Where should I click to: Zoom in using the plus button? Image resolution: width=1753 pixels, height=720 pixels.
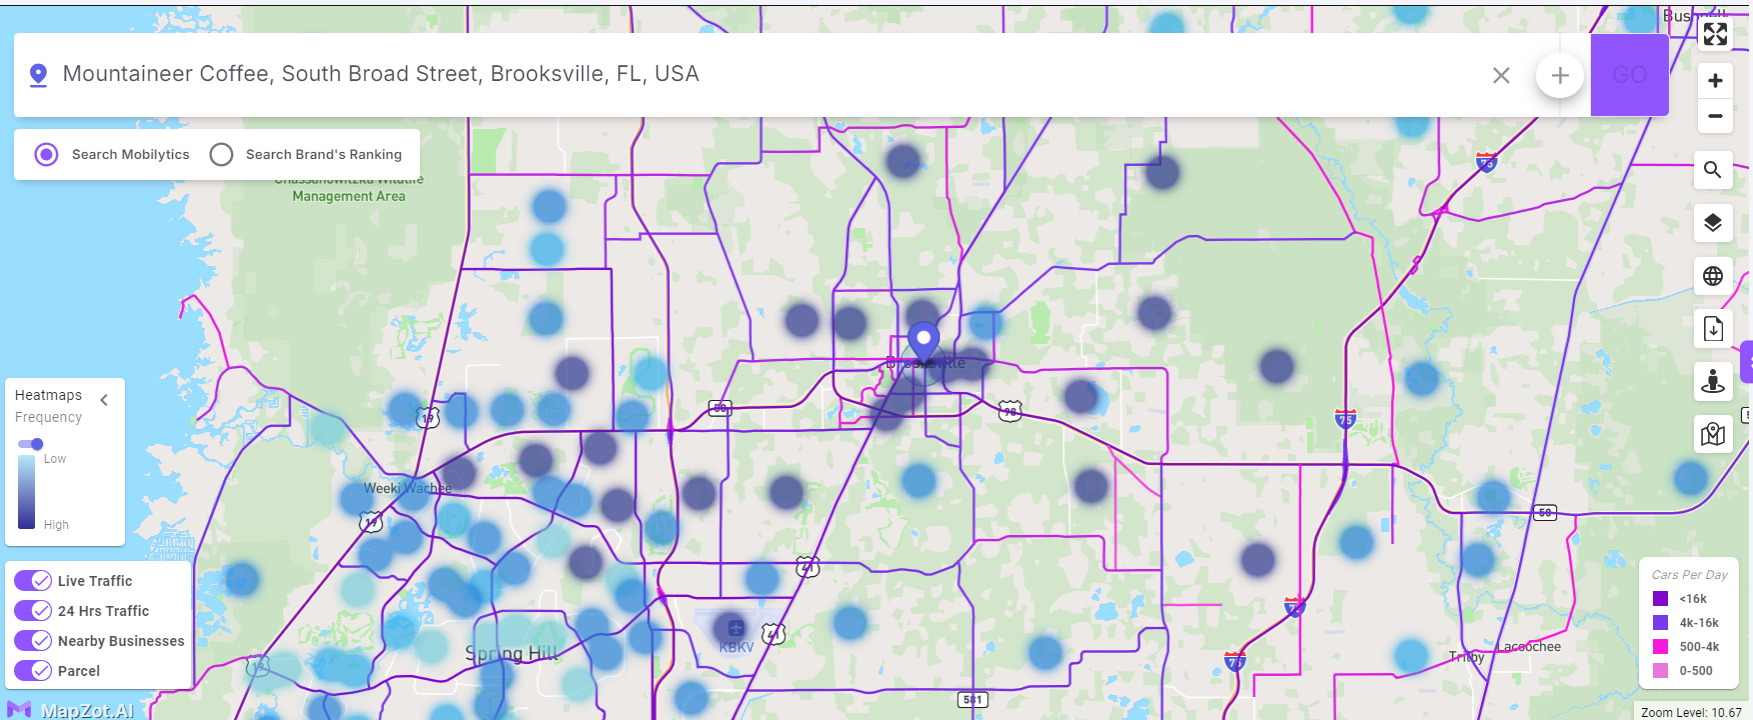pos(1715,81)
